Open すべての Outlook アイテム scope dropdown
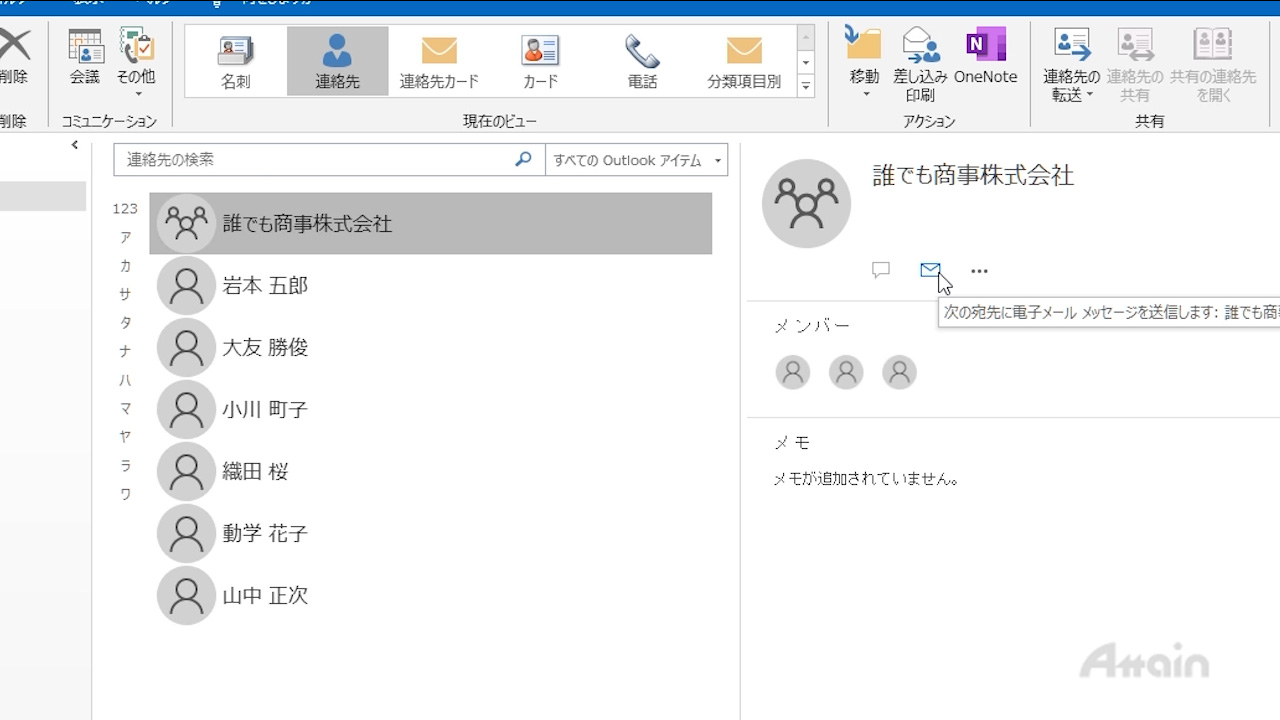 click(x=636, y=160)
